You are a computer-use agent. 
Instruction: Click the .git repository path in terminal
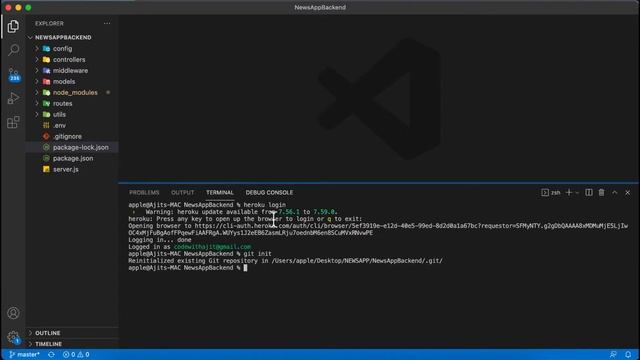[357, 261]
